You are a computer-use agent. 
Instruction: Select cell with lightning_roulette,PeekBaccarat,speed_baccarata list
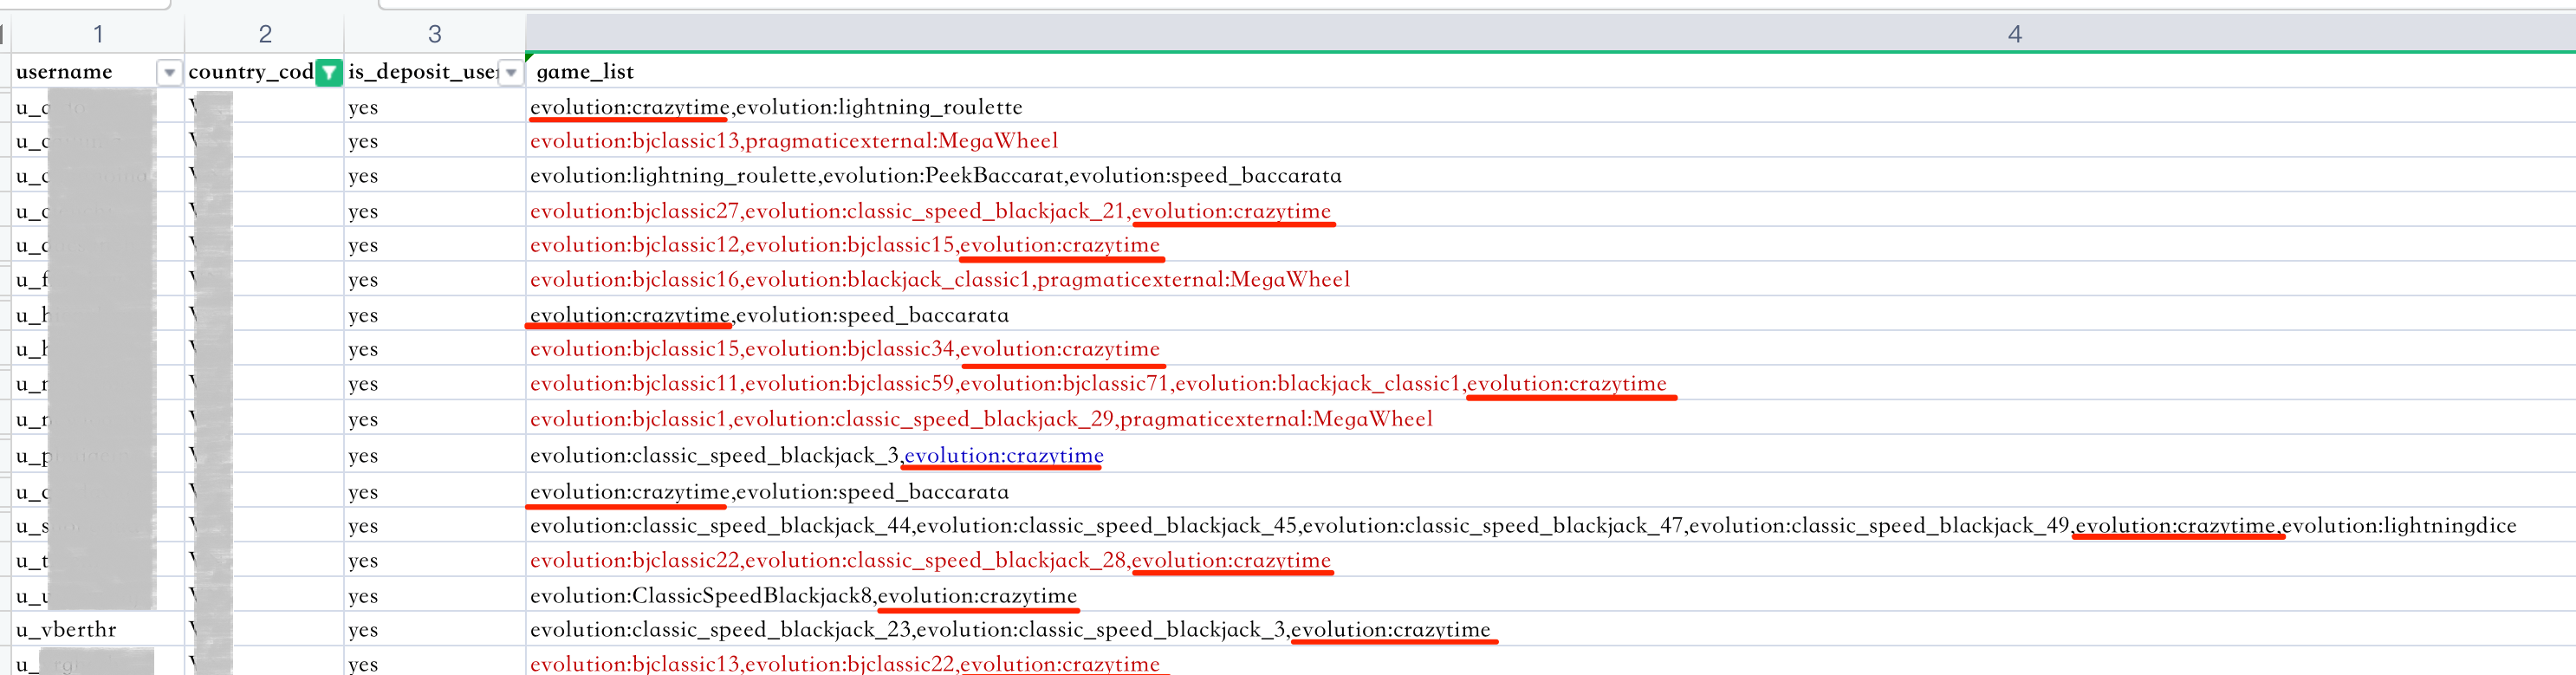click(1551, 176)
